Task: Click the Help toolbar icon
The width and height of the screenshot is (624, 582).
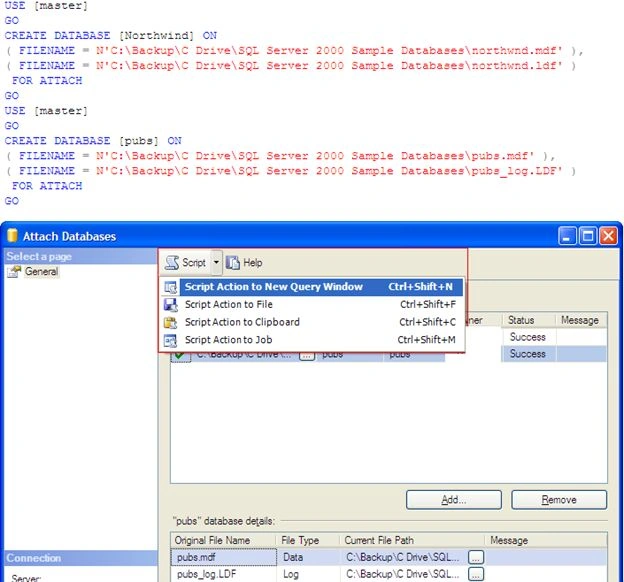Action: click(x=233, y=263)
